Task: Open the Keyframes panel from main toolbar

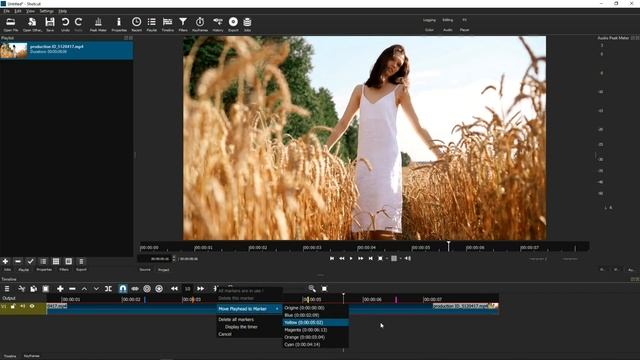Action: 200,24
